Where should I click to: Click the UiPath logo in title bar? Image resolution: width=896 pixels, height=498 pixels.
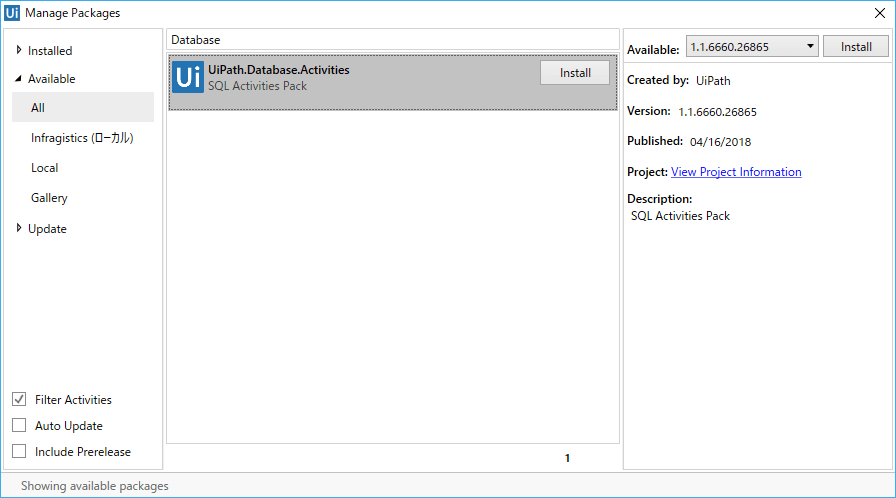[12, 13]
